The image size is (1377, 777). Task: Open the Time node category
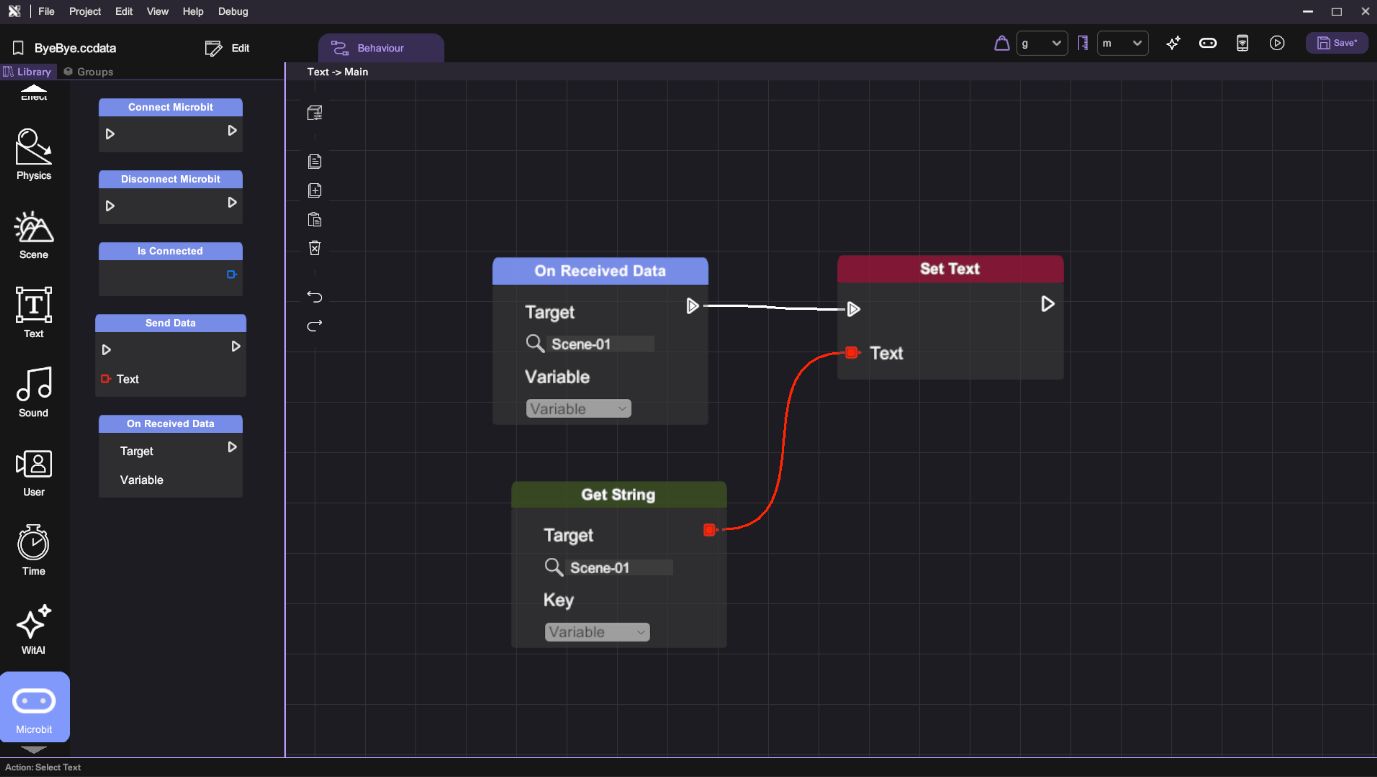pyautogui.click(x=33, y=550)
